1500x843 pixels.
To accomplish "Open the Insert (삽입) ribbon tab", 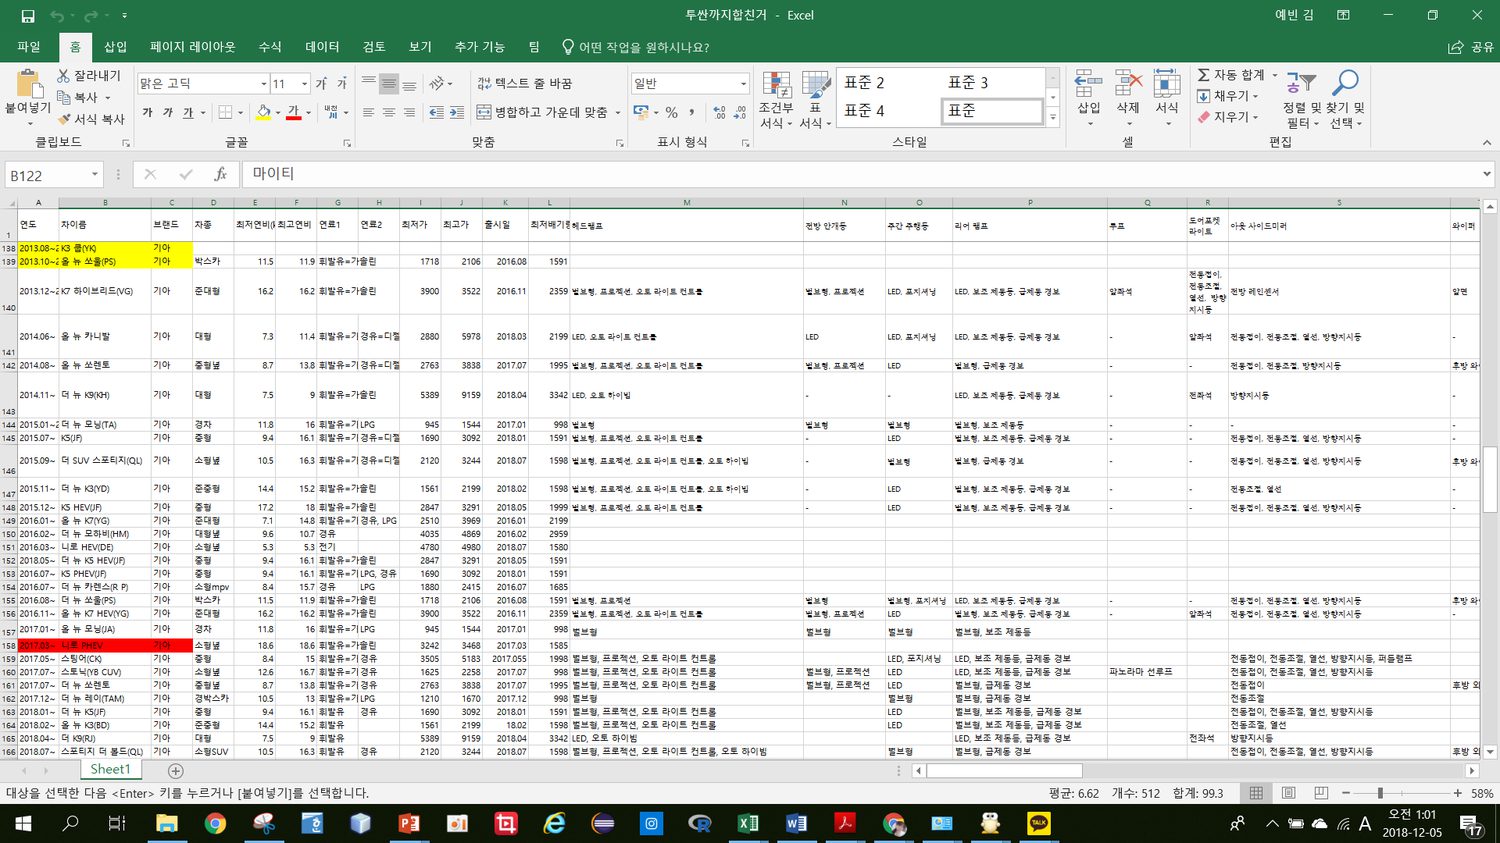I will (x=116, y=47).
